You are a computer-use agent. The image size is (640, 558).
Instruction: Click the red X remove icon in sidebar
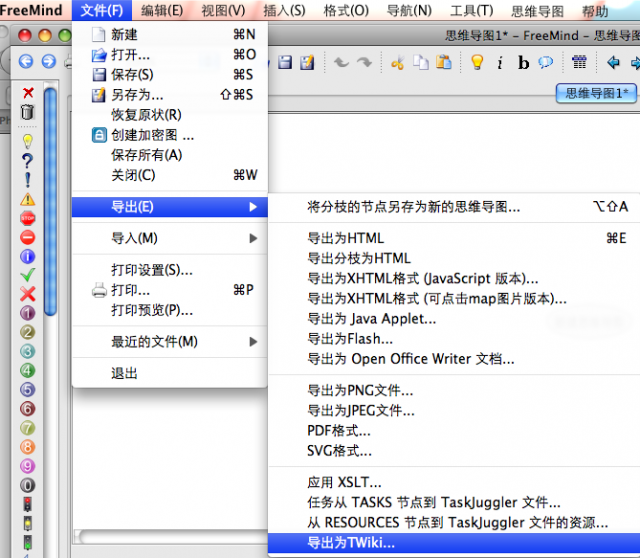[28, 93]
